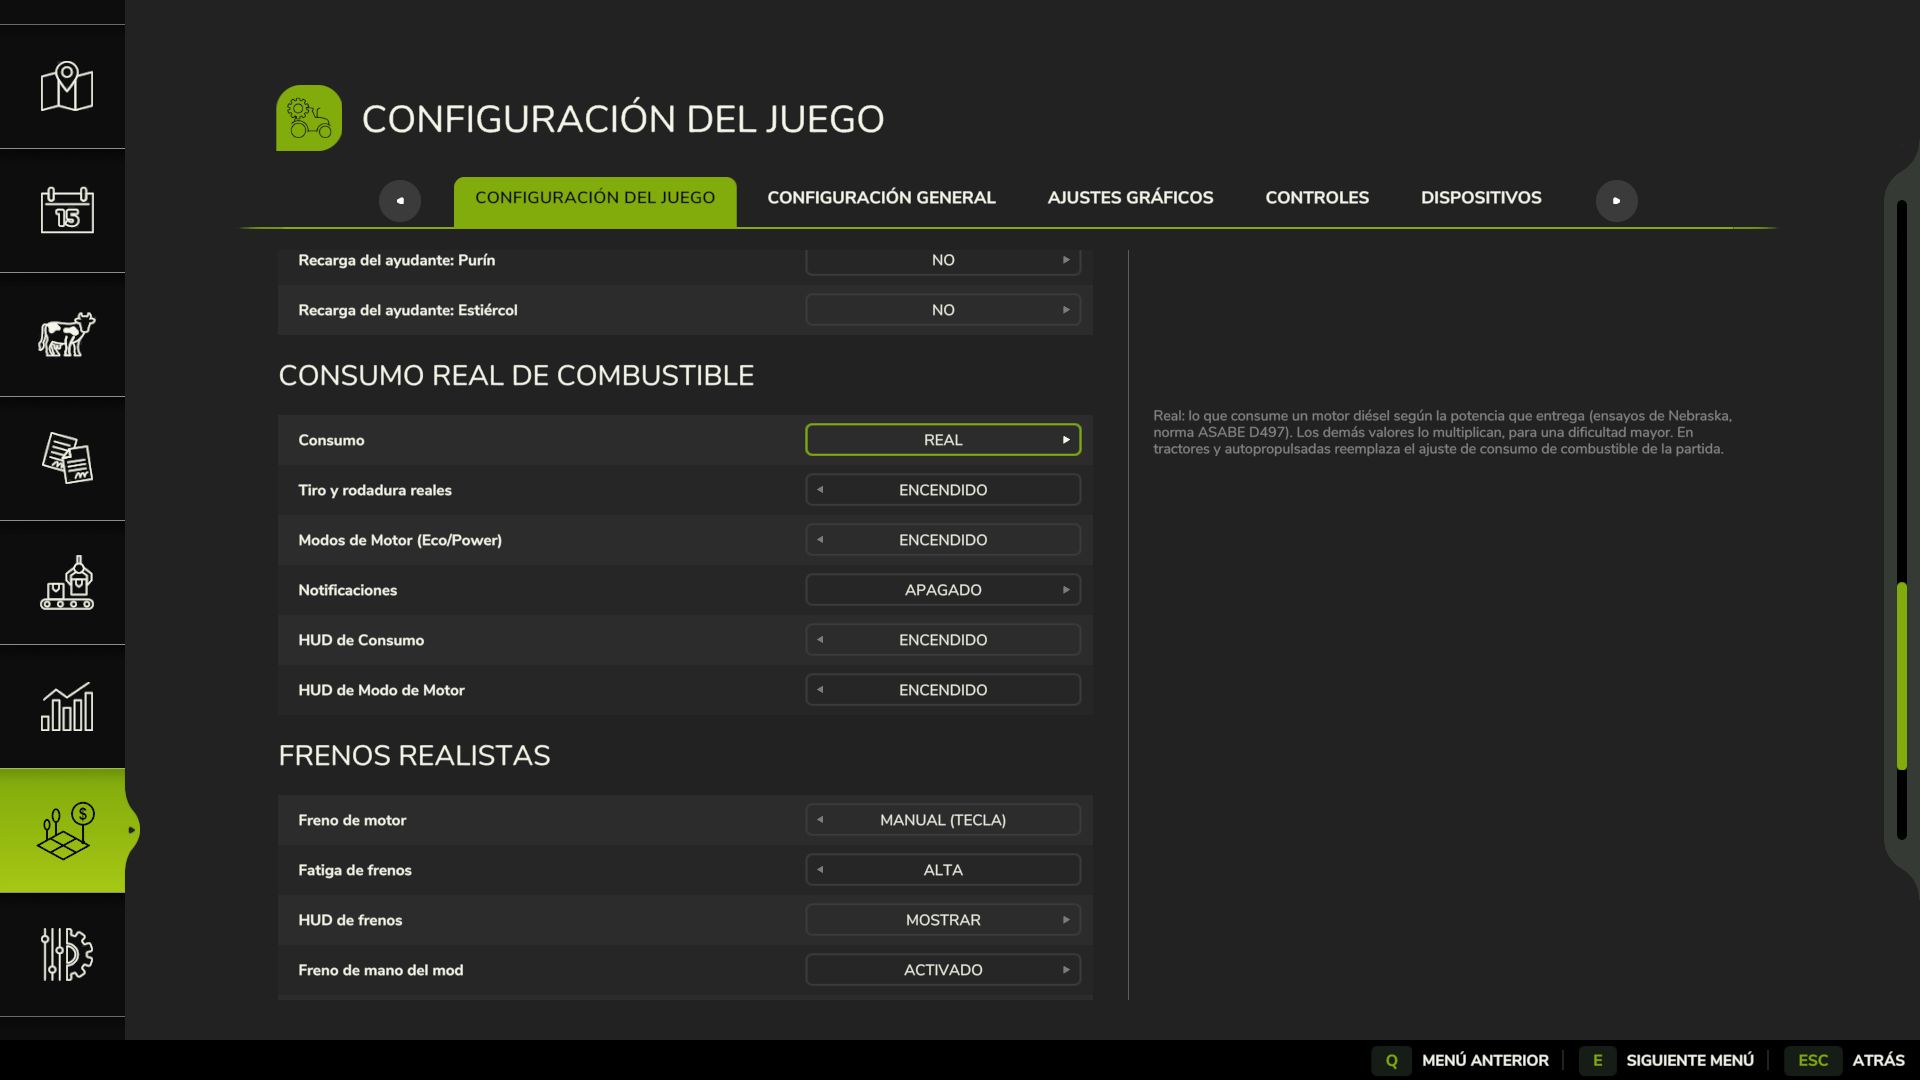Switch to Controles tab
This screenshot has height=1080, width=1920.
1317,198
